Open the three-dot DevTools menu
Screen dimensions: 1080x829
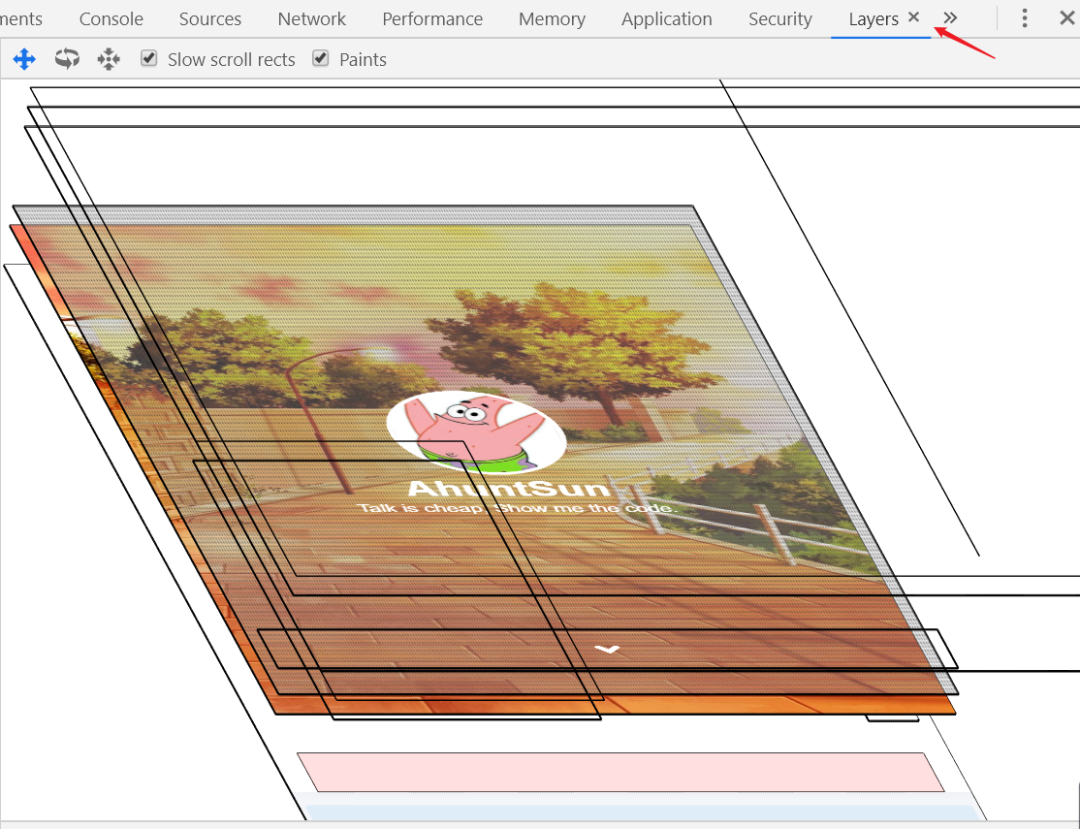[1024, 18]
